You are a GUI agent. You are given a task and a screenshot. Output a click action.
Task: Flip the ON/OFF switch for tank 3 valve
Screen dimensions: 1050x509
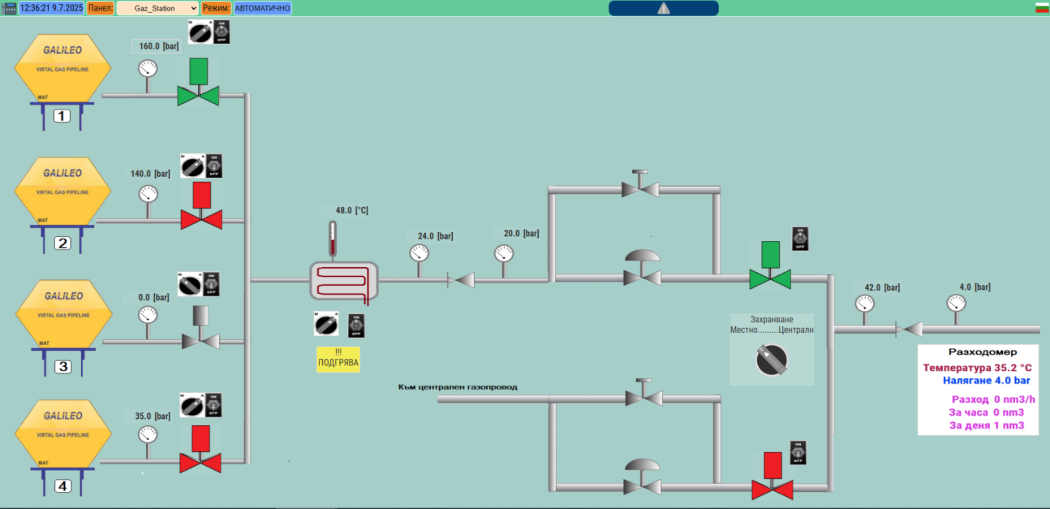(x=212, y=285)
